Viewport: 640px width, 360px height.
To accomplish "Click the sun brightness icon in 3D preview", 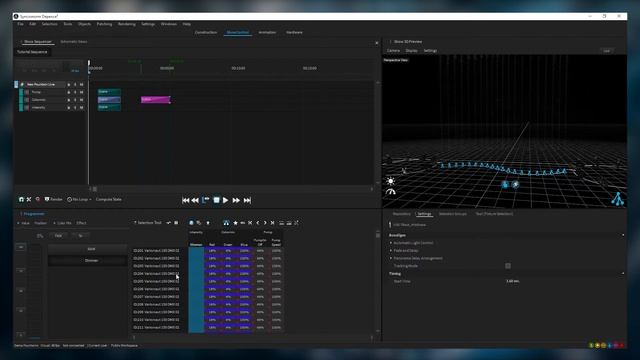I will 391,181.
